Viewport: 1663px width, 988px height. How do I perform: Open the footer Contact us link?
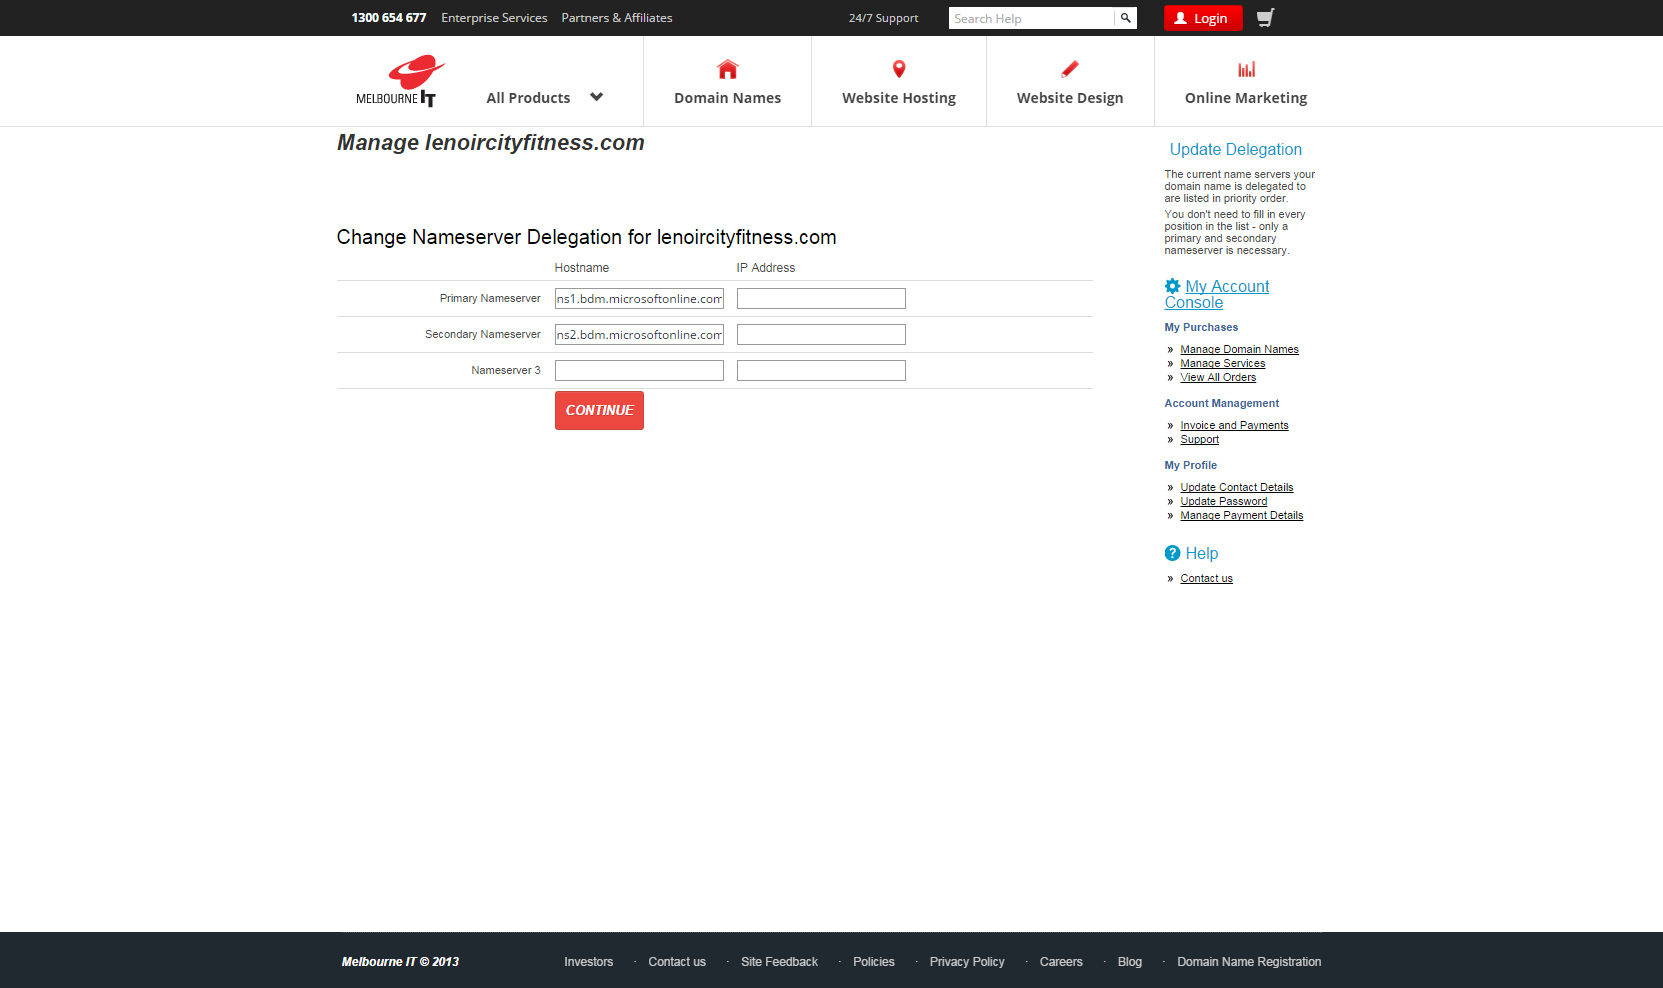point(677,962)
